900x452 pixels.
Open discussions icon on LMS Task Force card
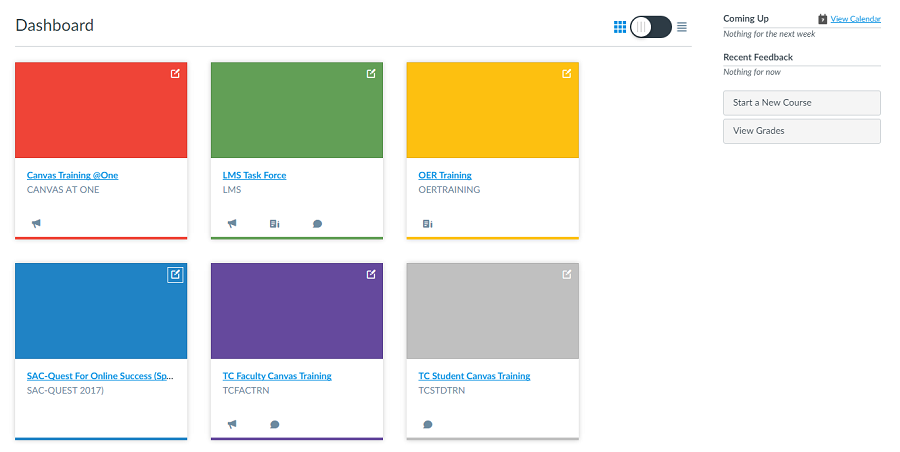317,224
